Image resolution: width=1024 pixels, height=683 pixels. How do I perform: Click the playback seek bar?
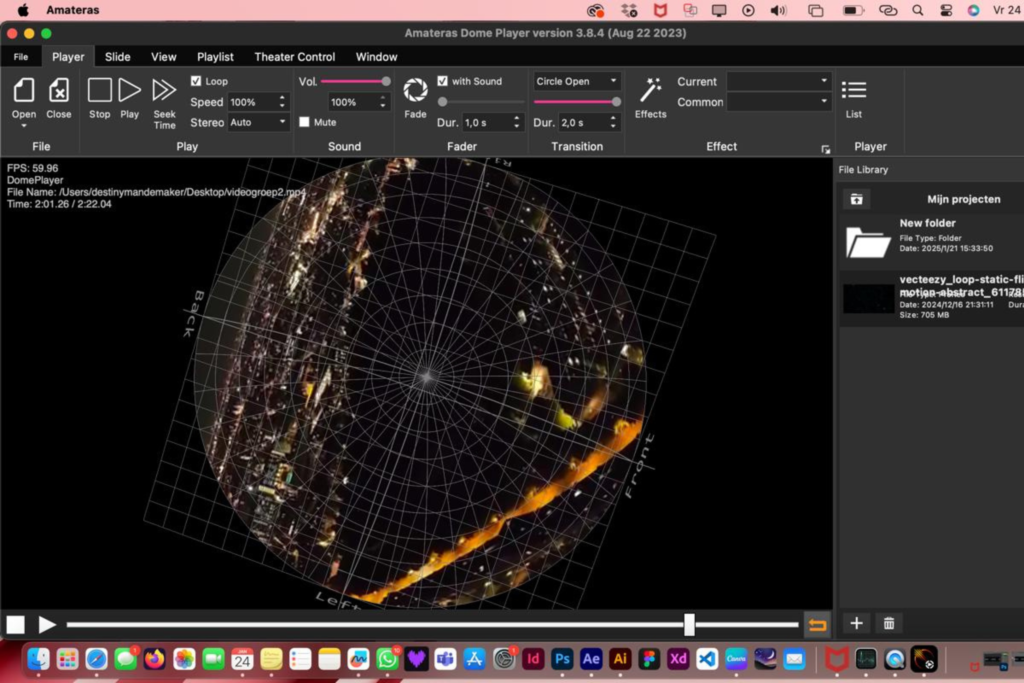point(432,625)
